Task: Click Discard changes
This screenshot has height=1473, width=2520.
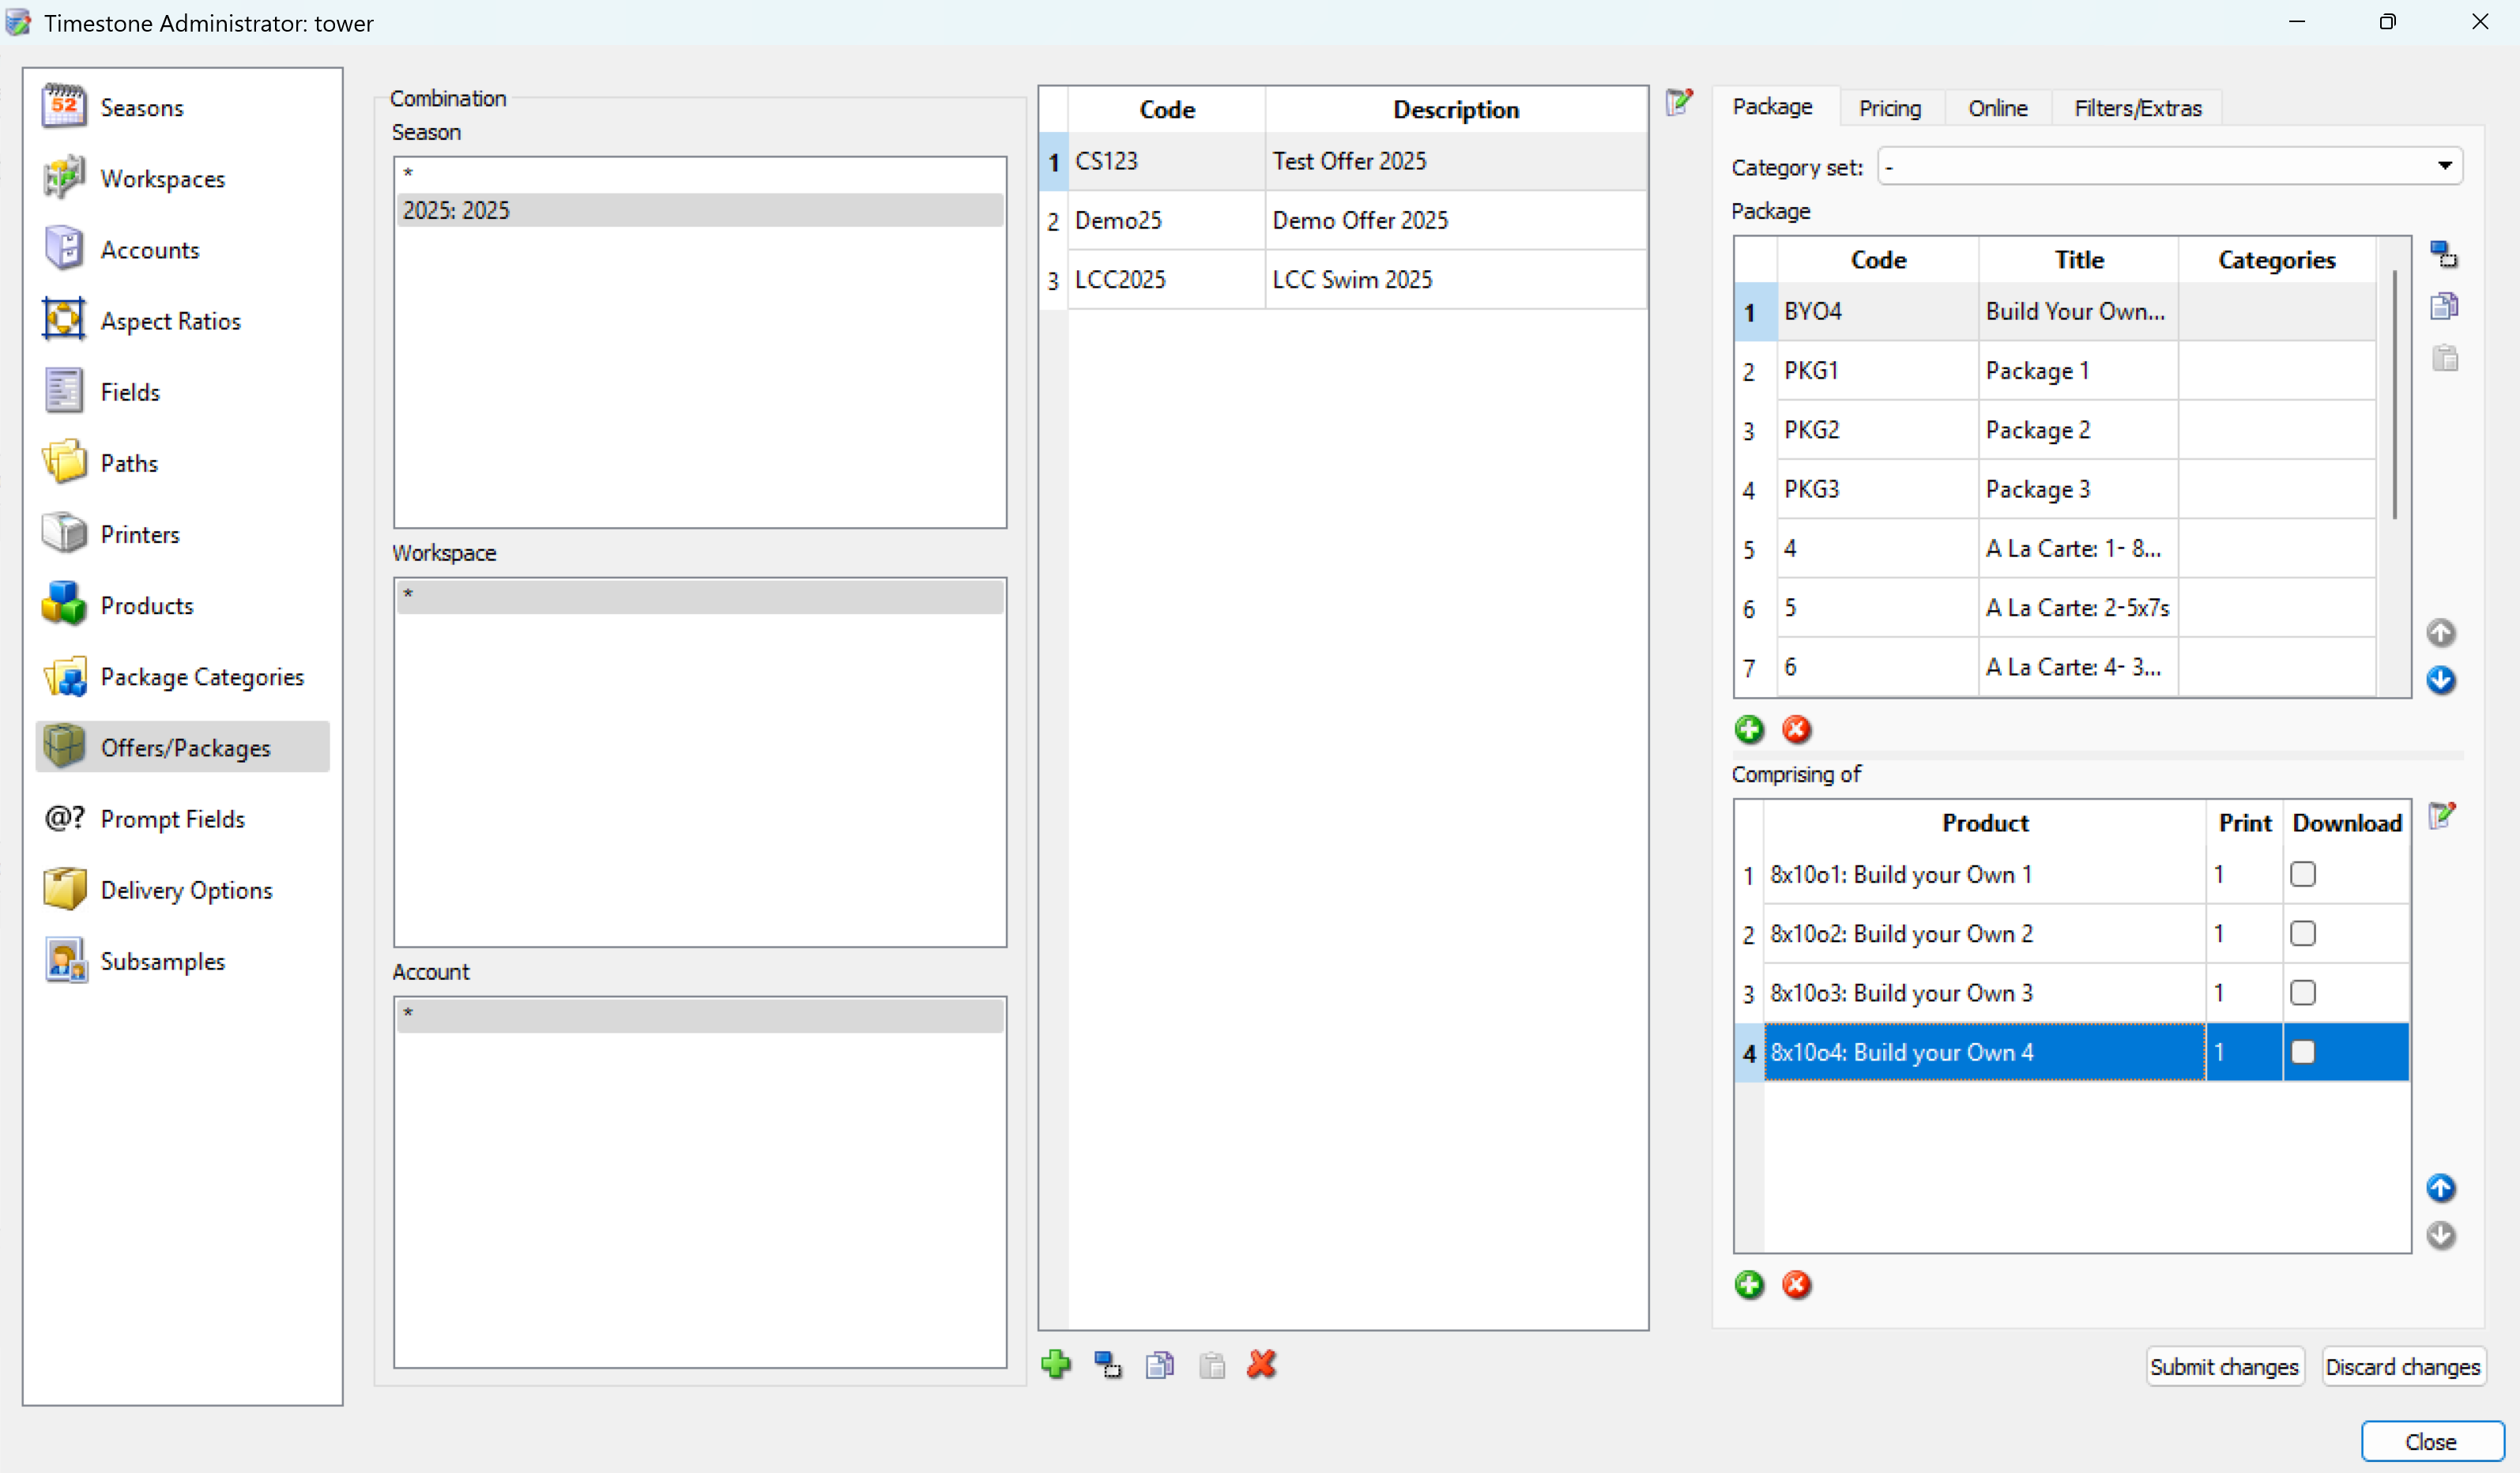Action: (2404, 1366)
